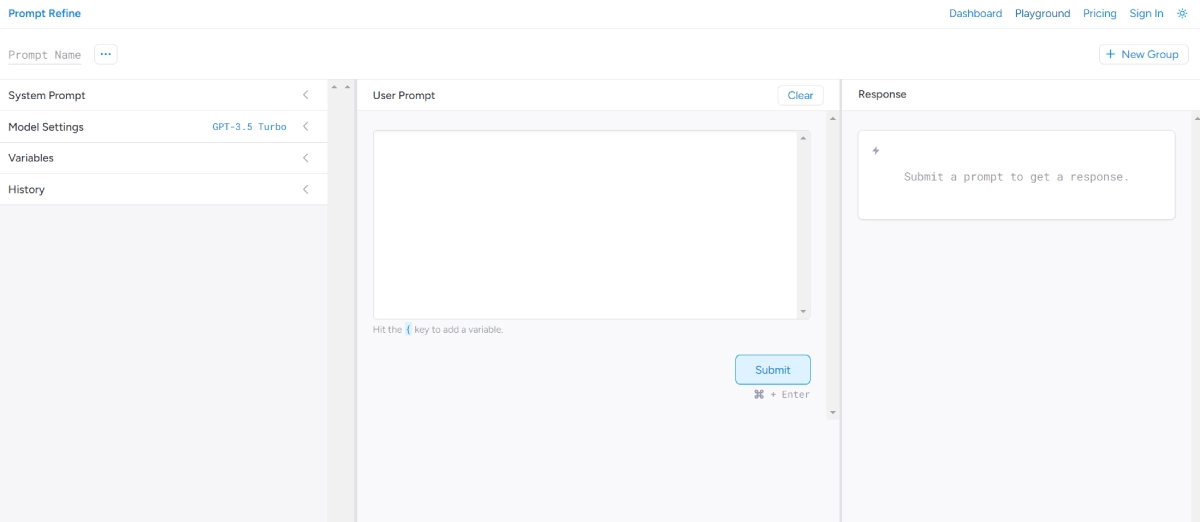Viewport: 1200px width, 522px height.
Task: Click inside the User Prompt text area
Action: [x=585, y=225]
